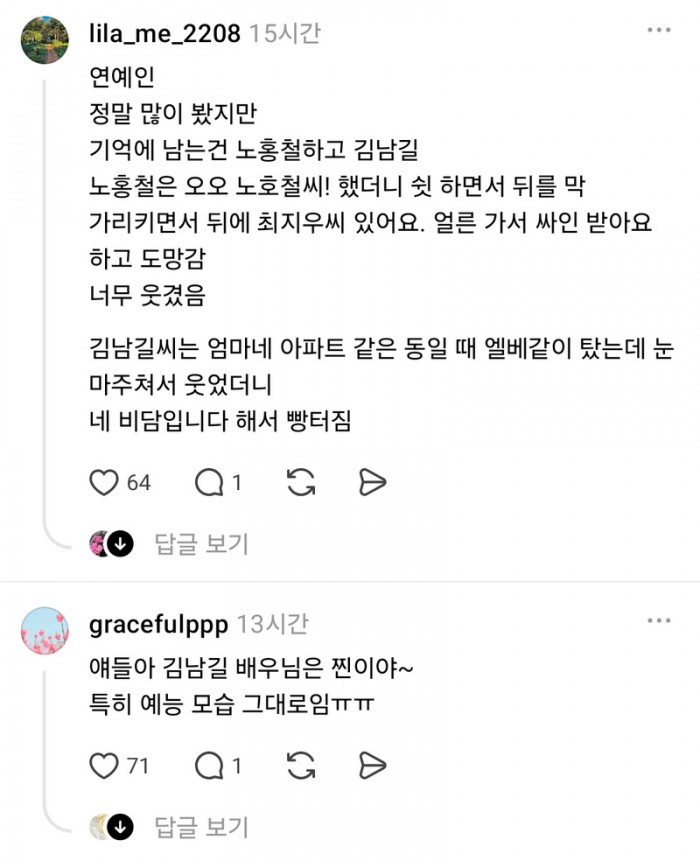Like the lila_me_2208 post
700x861 pixels.
click(104, 483)
